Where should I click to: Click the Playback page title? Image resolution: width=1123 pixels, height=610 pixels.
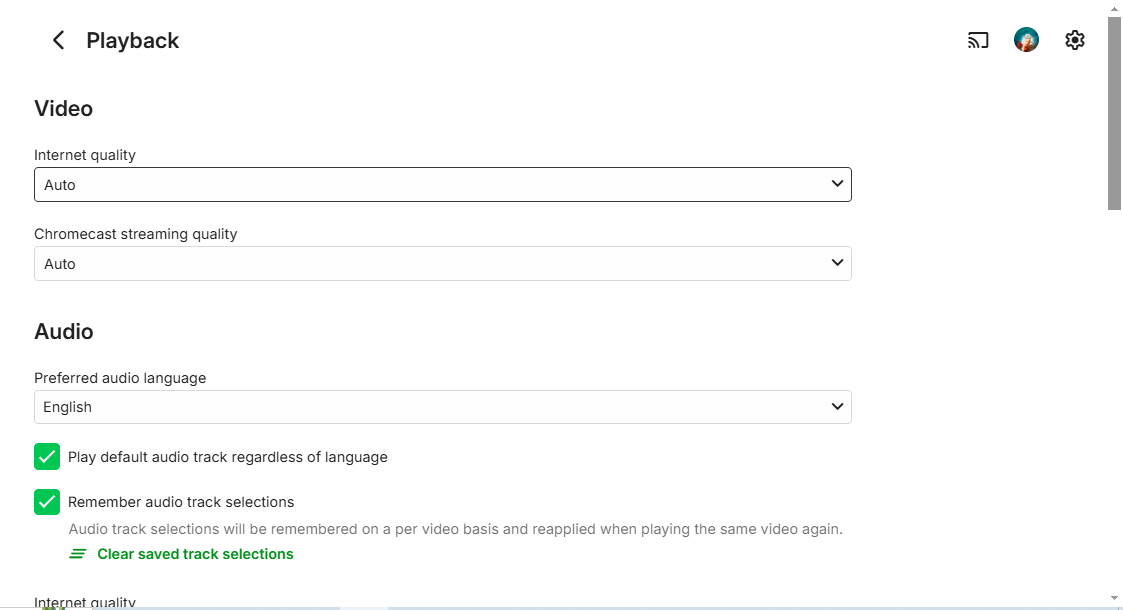tap(133, 41)
